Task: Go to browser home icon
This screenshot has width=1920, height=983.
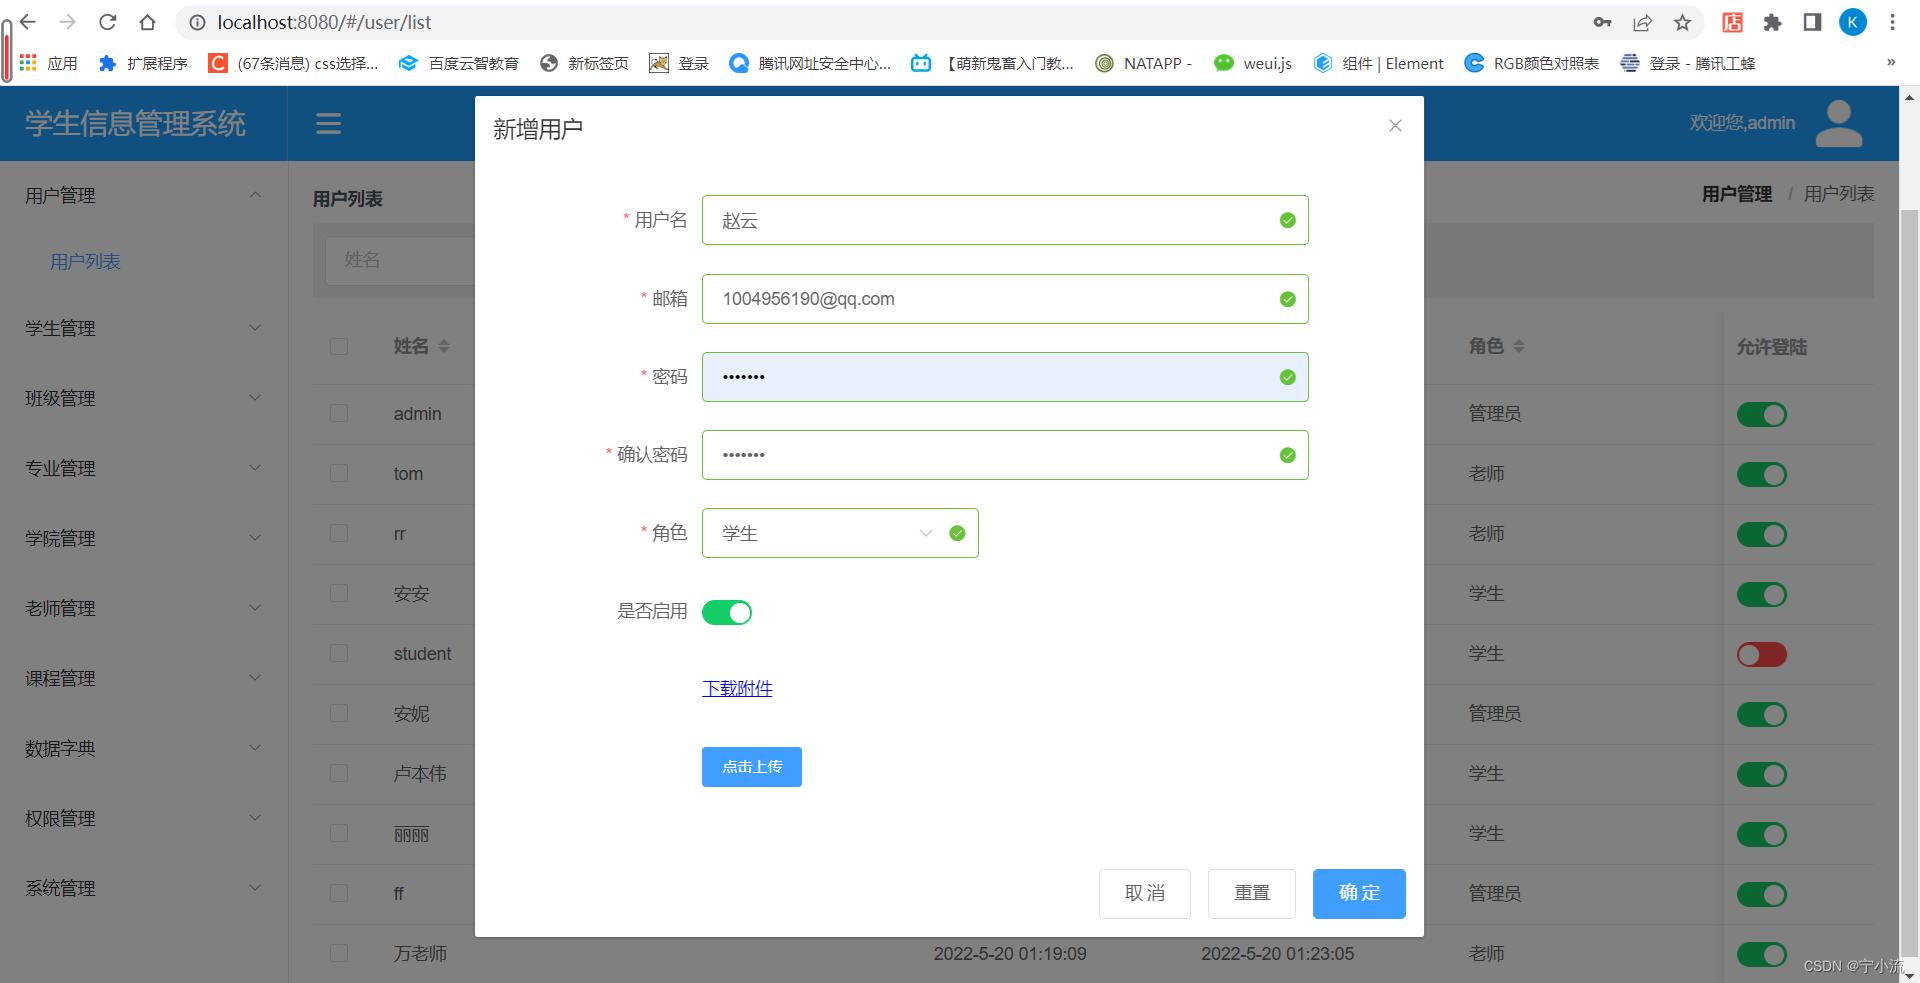Action: 147,22
